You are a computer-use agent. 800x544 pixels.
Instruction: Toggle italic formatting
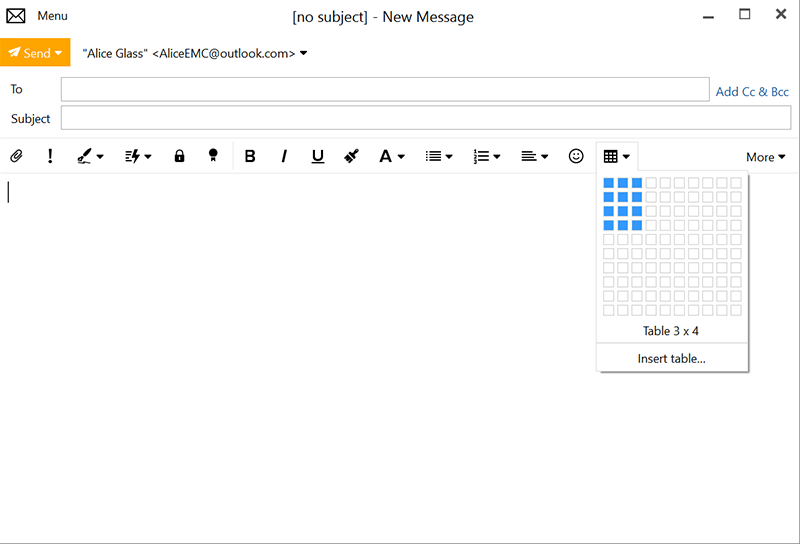point(284,156)
